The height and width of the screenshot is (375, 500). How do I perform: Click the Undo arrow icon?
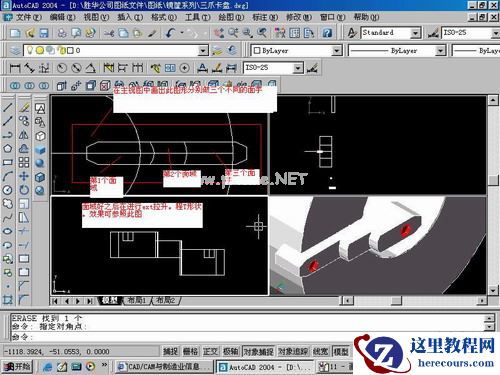171,33
